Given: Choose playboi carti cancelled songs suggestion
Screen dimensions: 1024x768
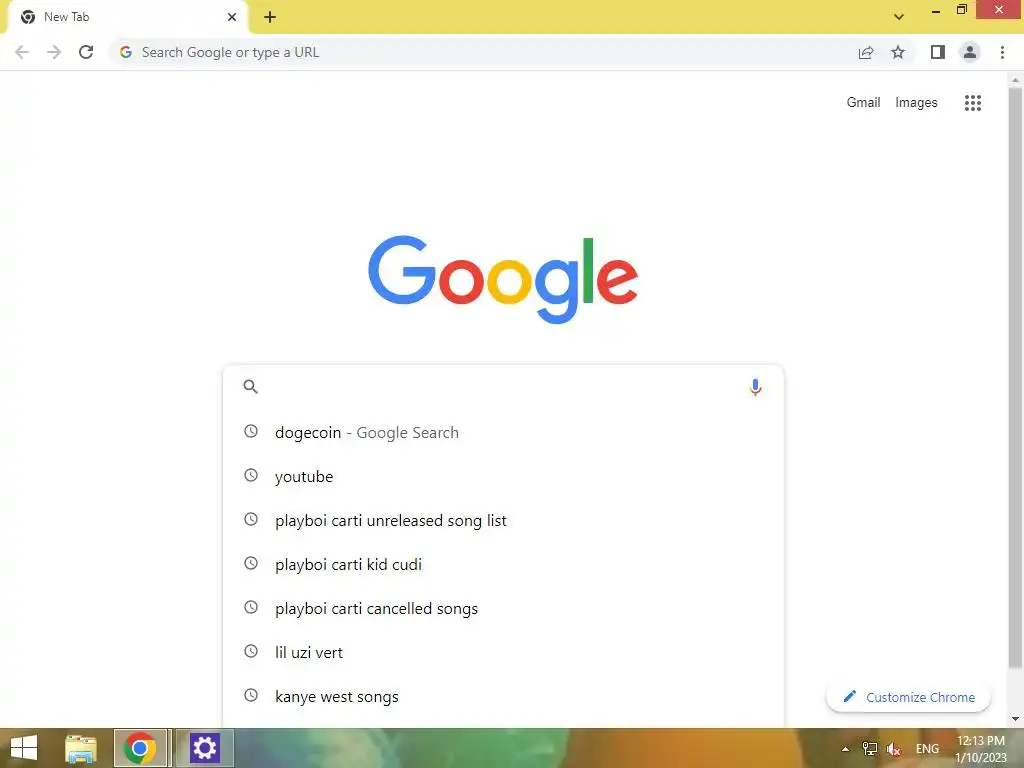Looking at the screenshot, I should pyautogui.click(x=503, y=609).
